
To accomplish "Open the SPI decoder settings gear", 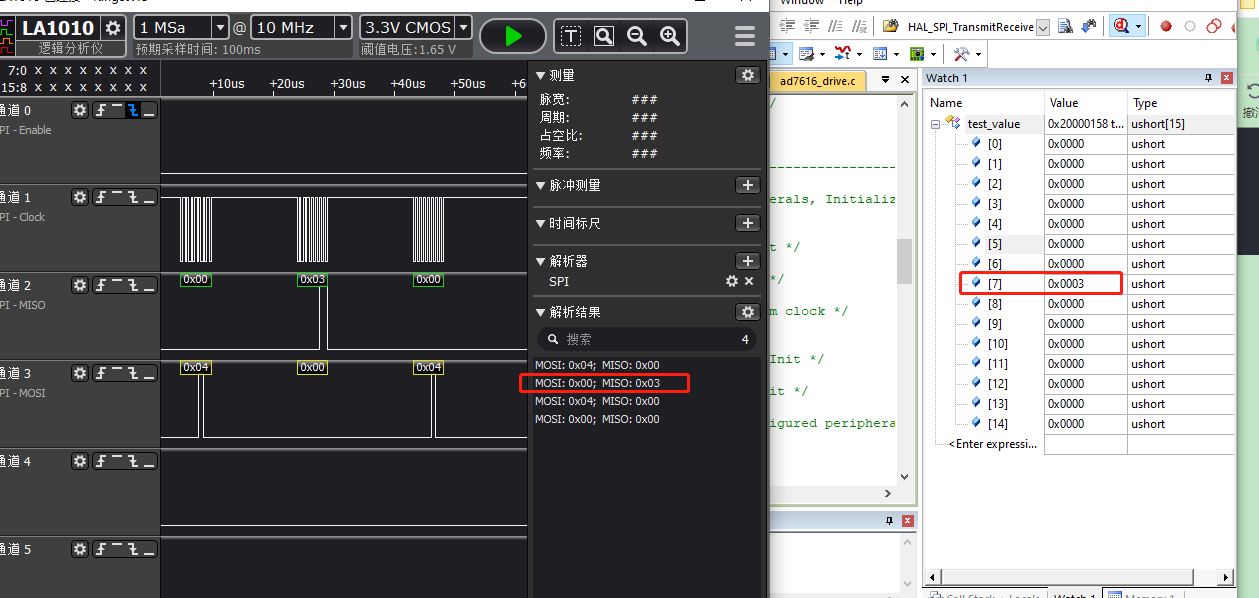I will tap(731, 281).
